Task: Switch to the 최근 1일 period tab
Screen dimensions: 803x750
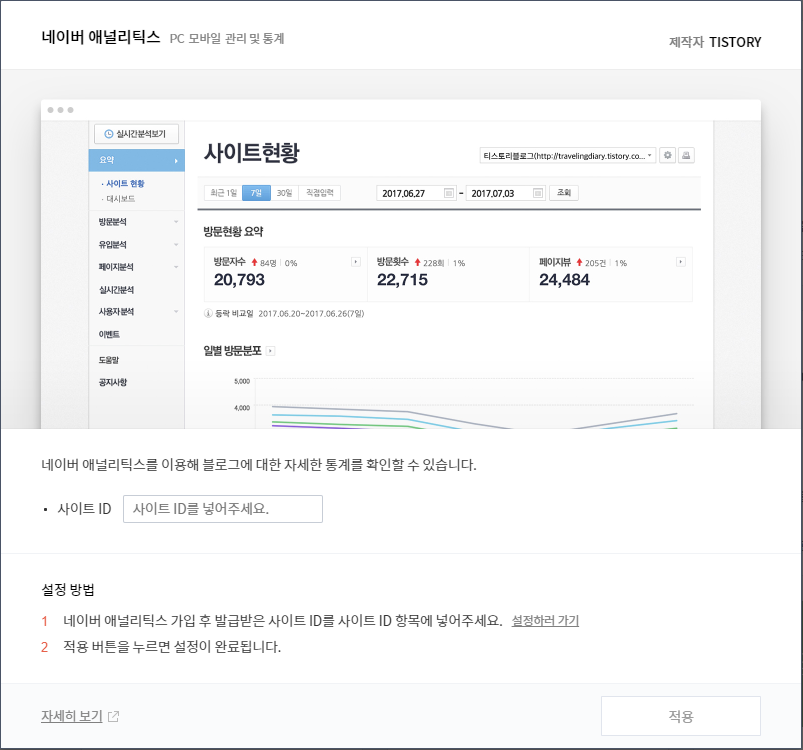Action: (x=223, y=192)
